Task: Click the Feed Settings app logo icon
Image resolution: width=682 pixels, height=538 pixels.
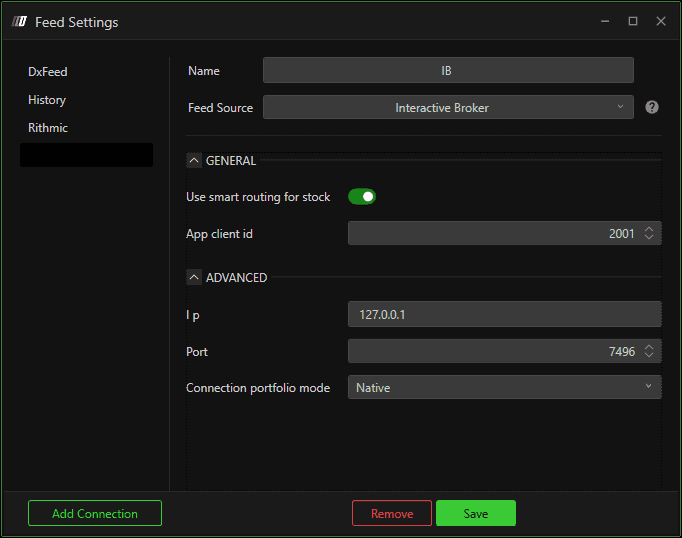Action: (19, 21)
